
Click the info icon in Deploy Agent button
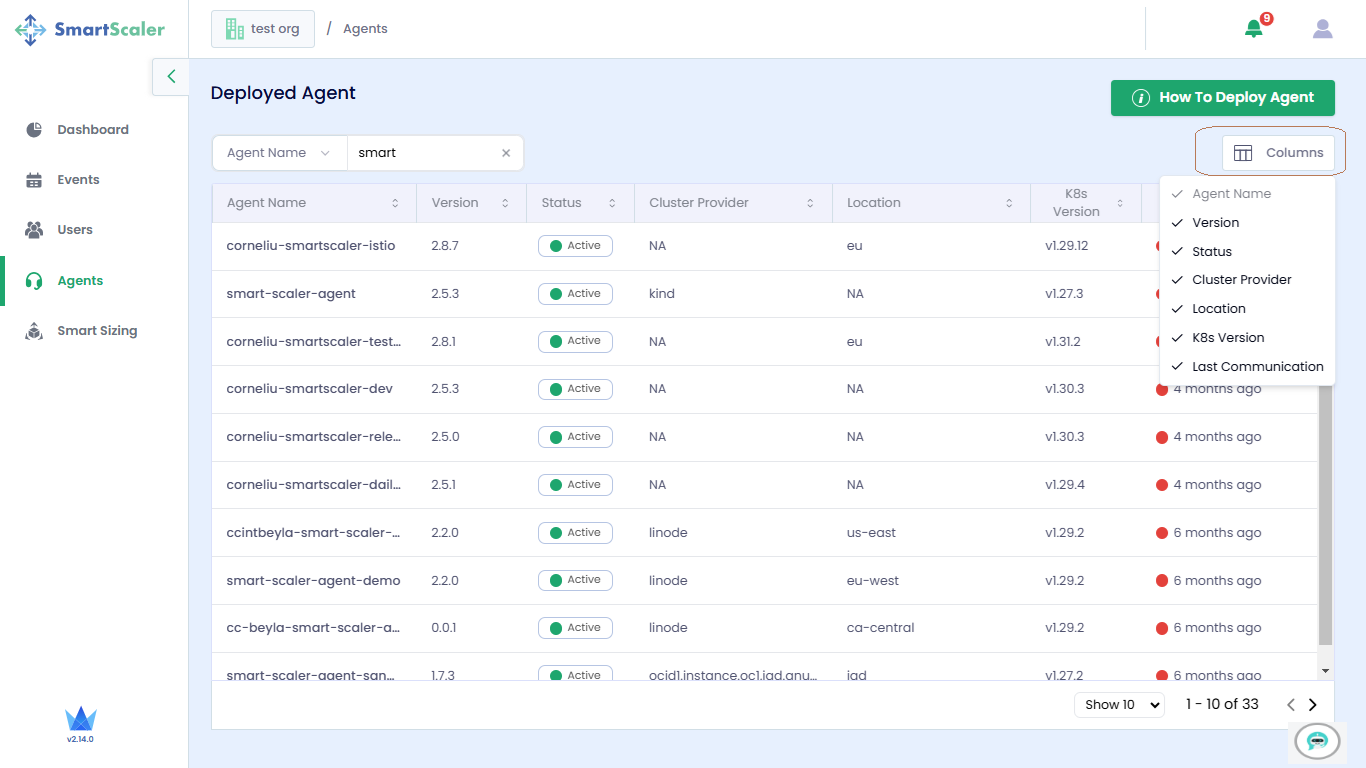[1140, 98]
